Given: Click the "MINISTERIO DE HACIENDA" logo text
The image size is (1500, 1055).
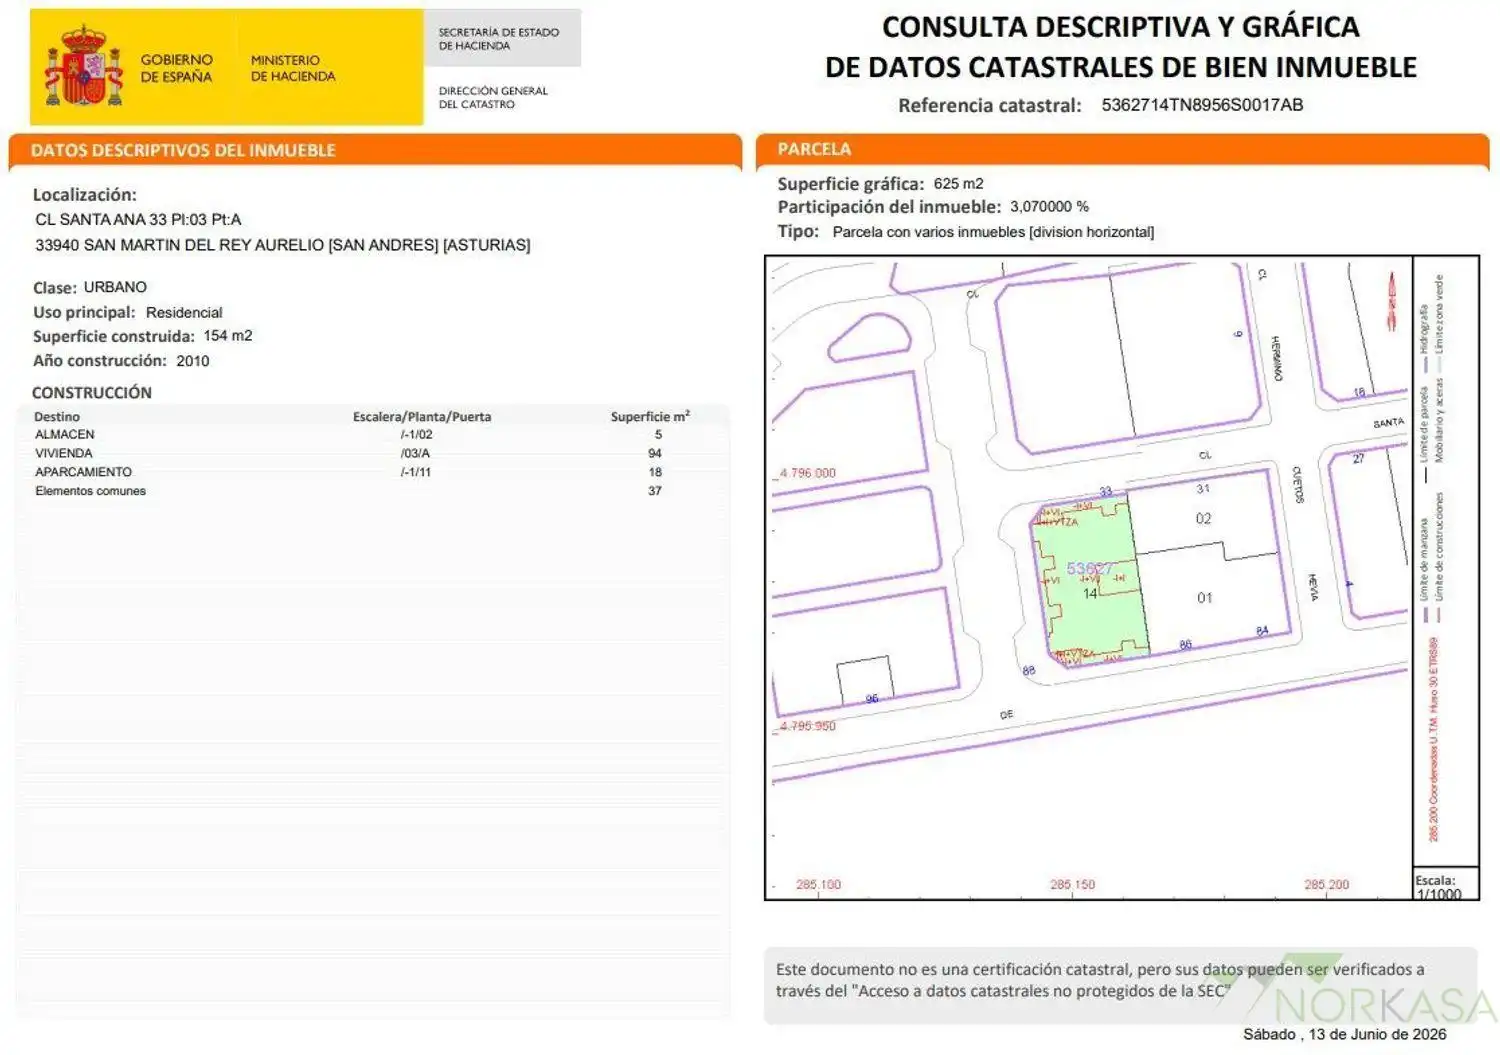Looking at the screenshot, I should click(293, 68).
